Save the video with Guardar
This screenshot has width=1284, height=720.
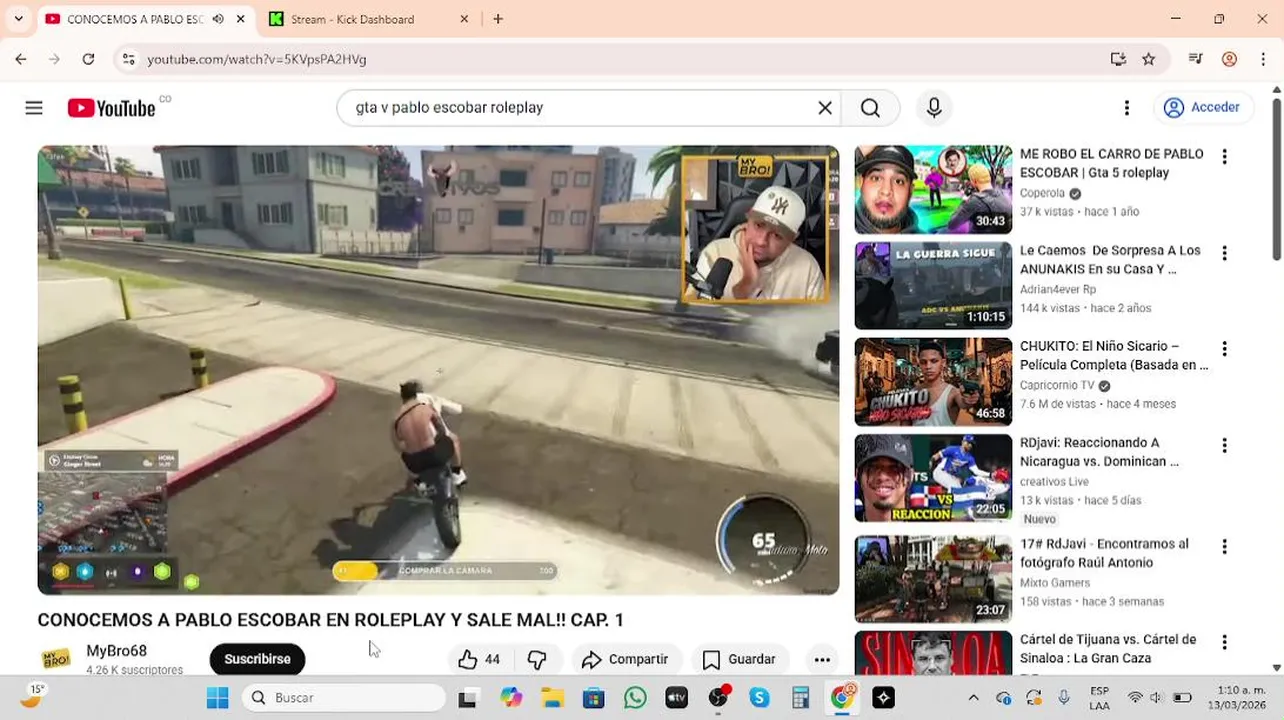tap(739, 659)
